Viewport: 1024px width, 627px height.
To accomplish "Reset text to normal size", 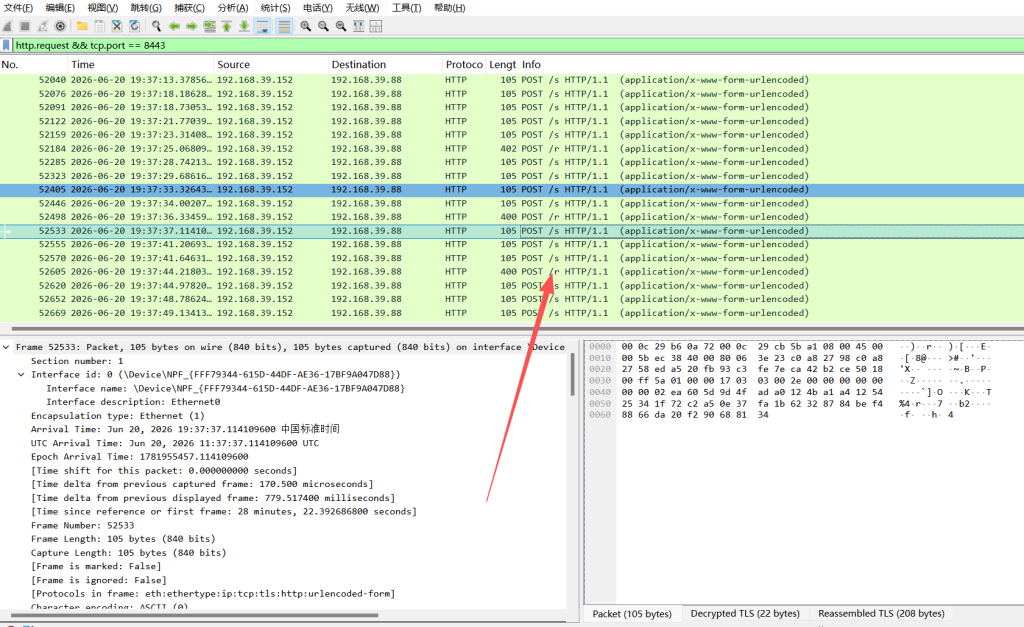I will tap(341, 26).
